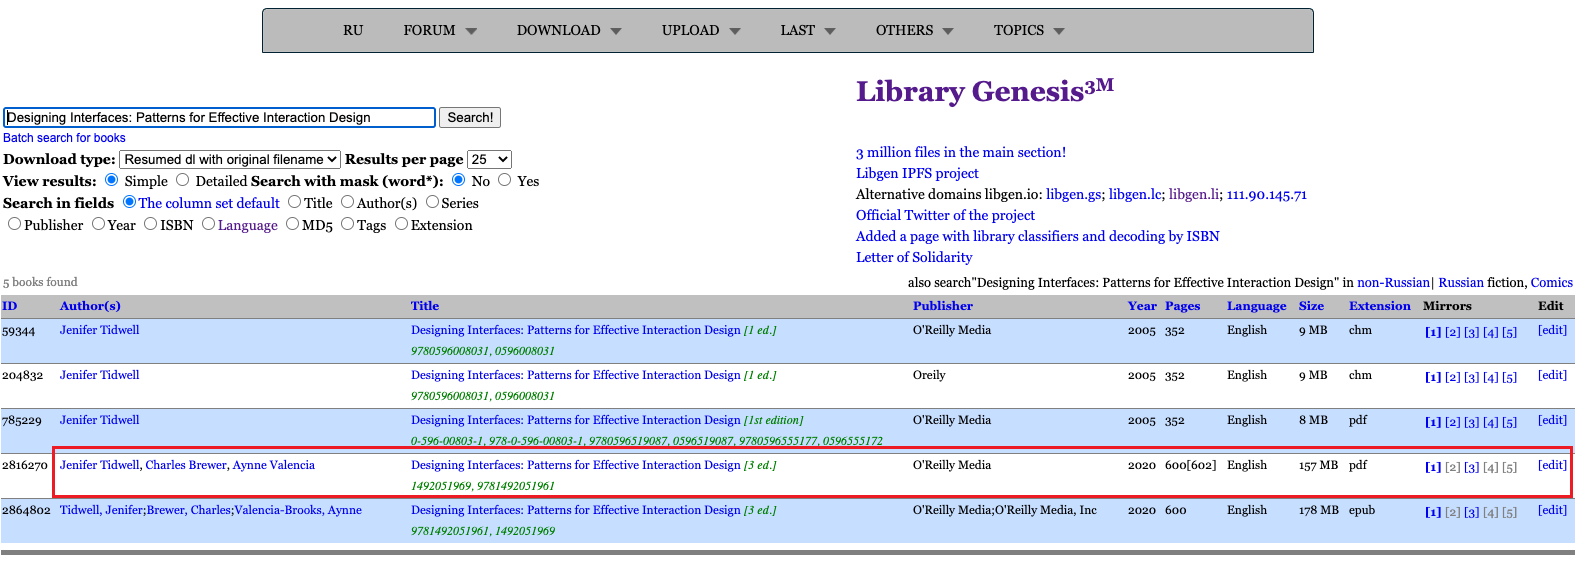
Task: Expand the UPLOAD menu
Action: [701, 31]
